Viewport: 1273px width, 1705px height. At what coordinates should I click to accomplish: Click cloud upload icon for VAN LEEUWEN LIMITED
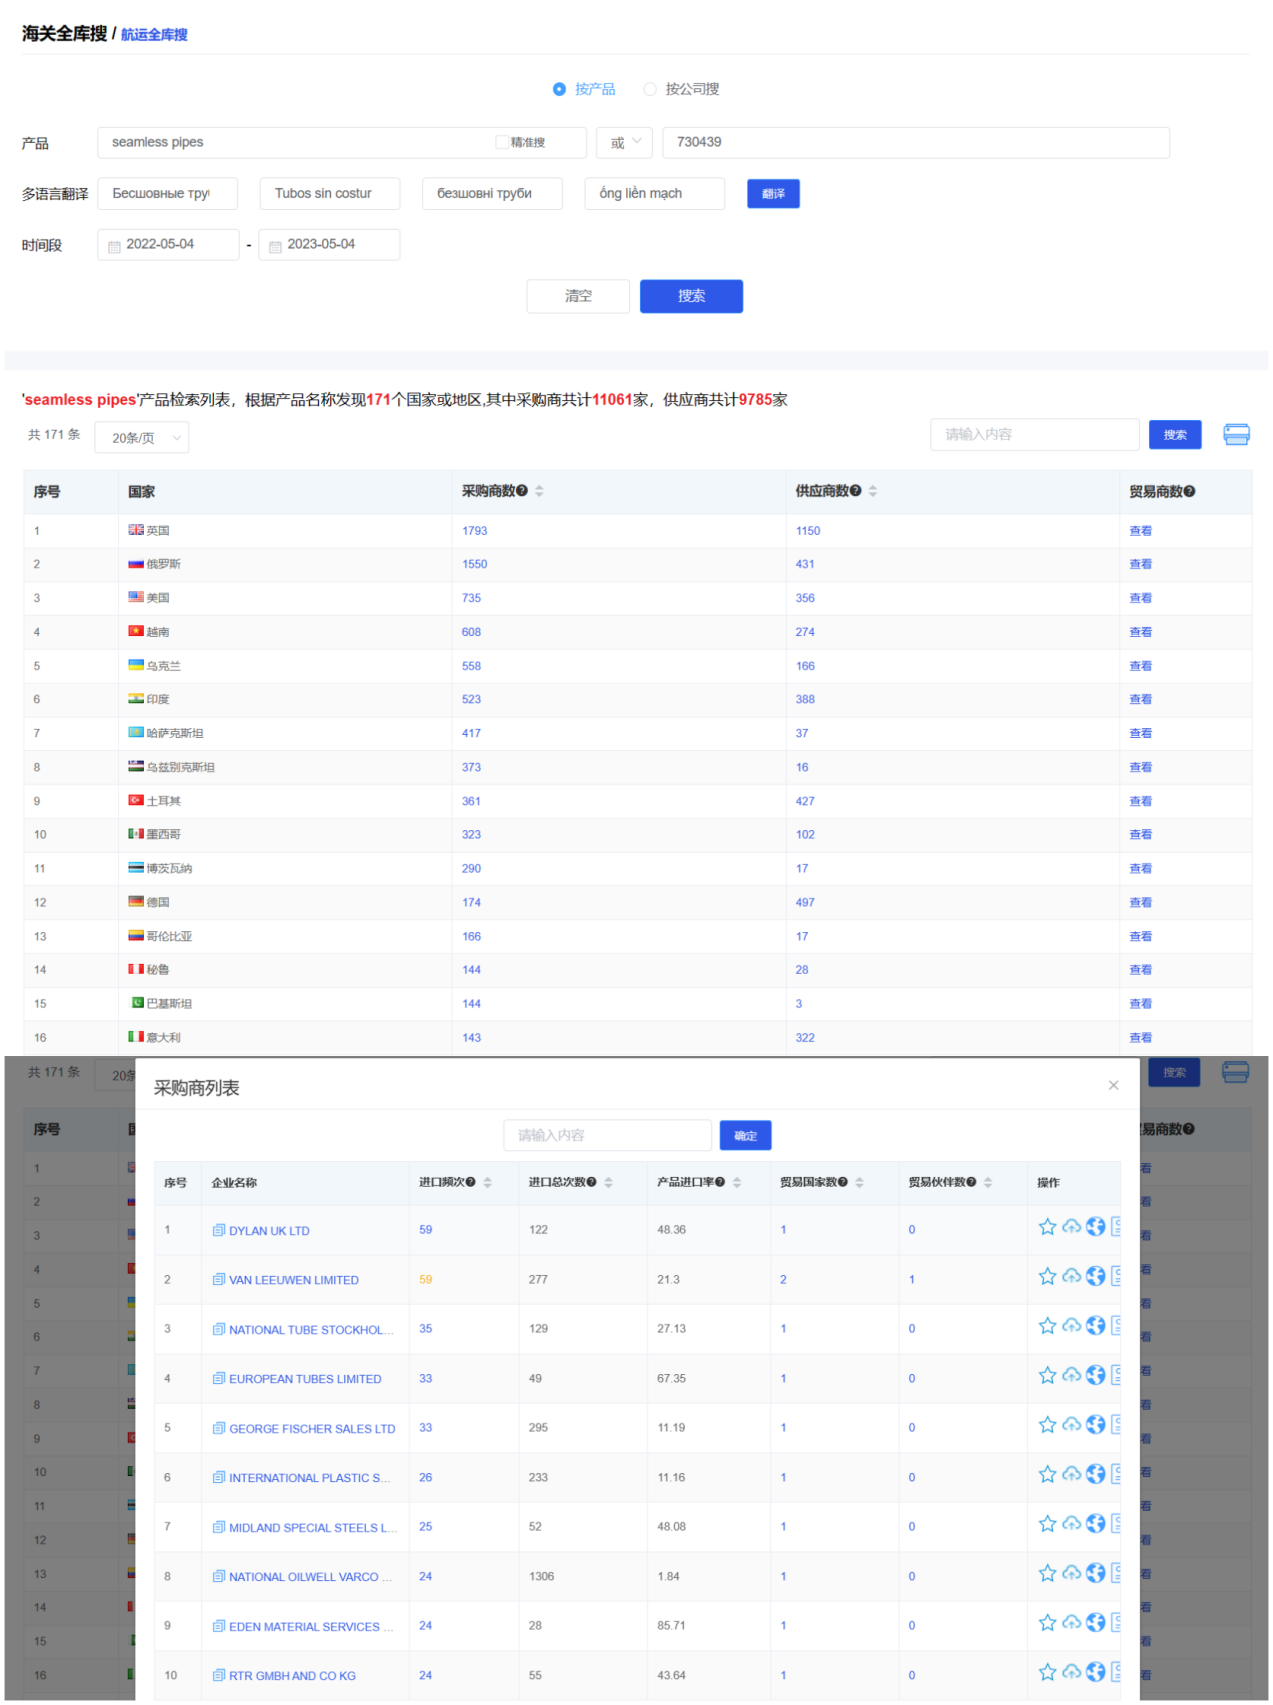[1071, 1277]
